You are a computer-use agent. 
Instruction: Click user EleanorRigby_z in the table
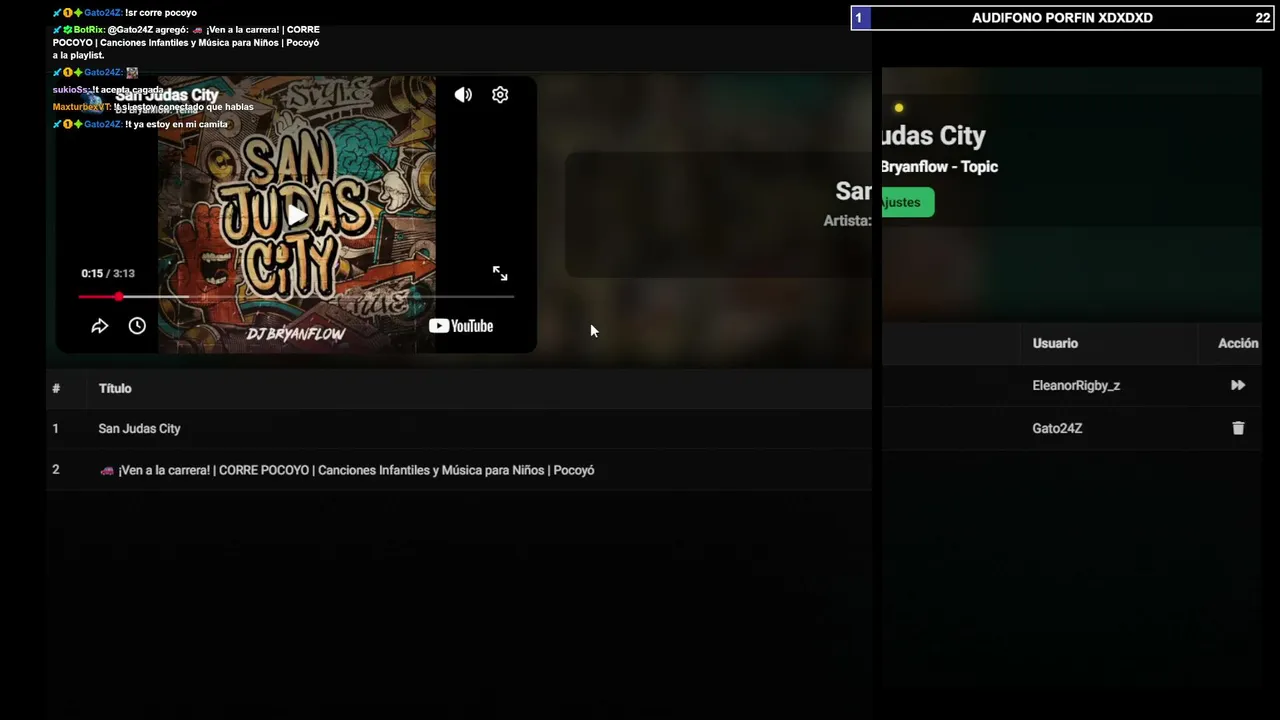[1076, 385]
